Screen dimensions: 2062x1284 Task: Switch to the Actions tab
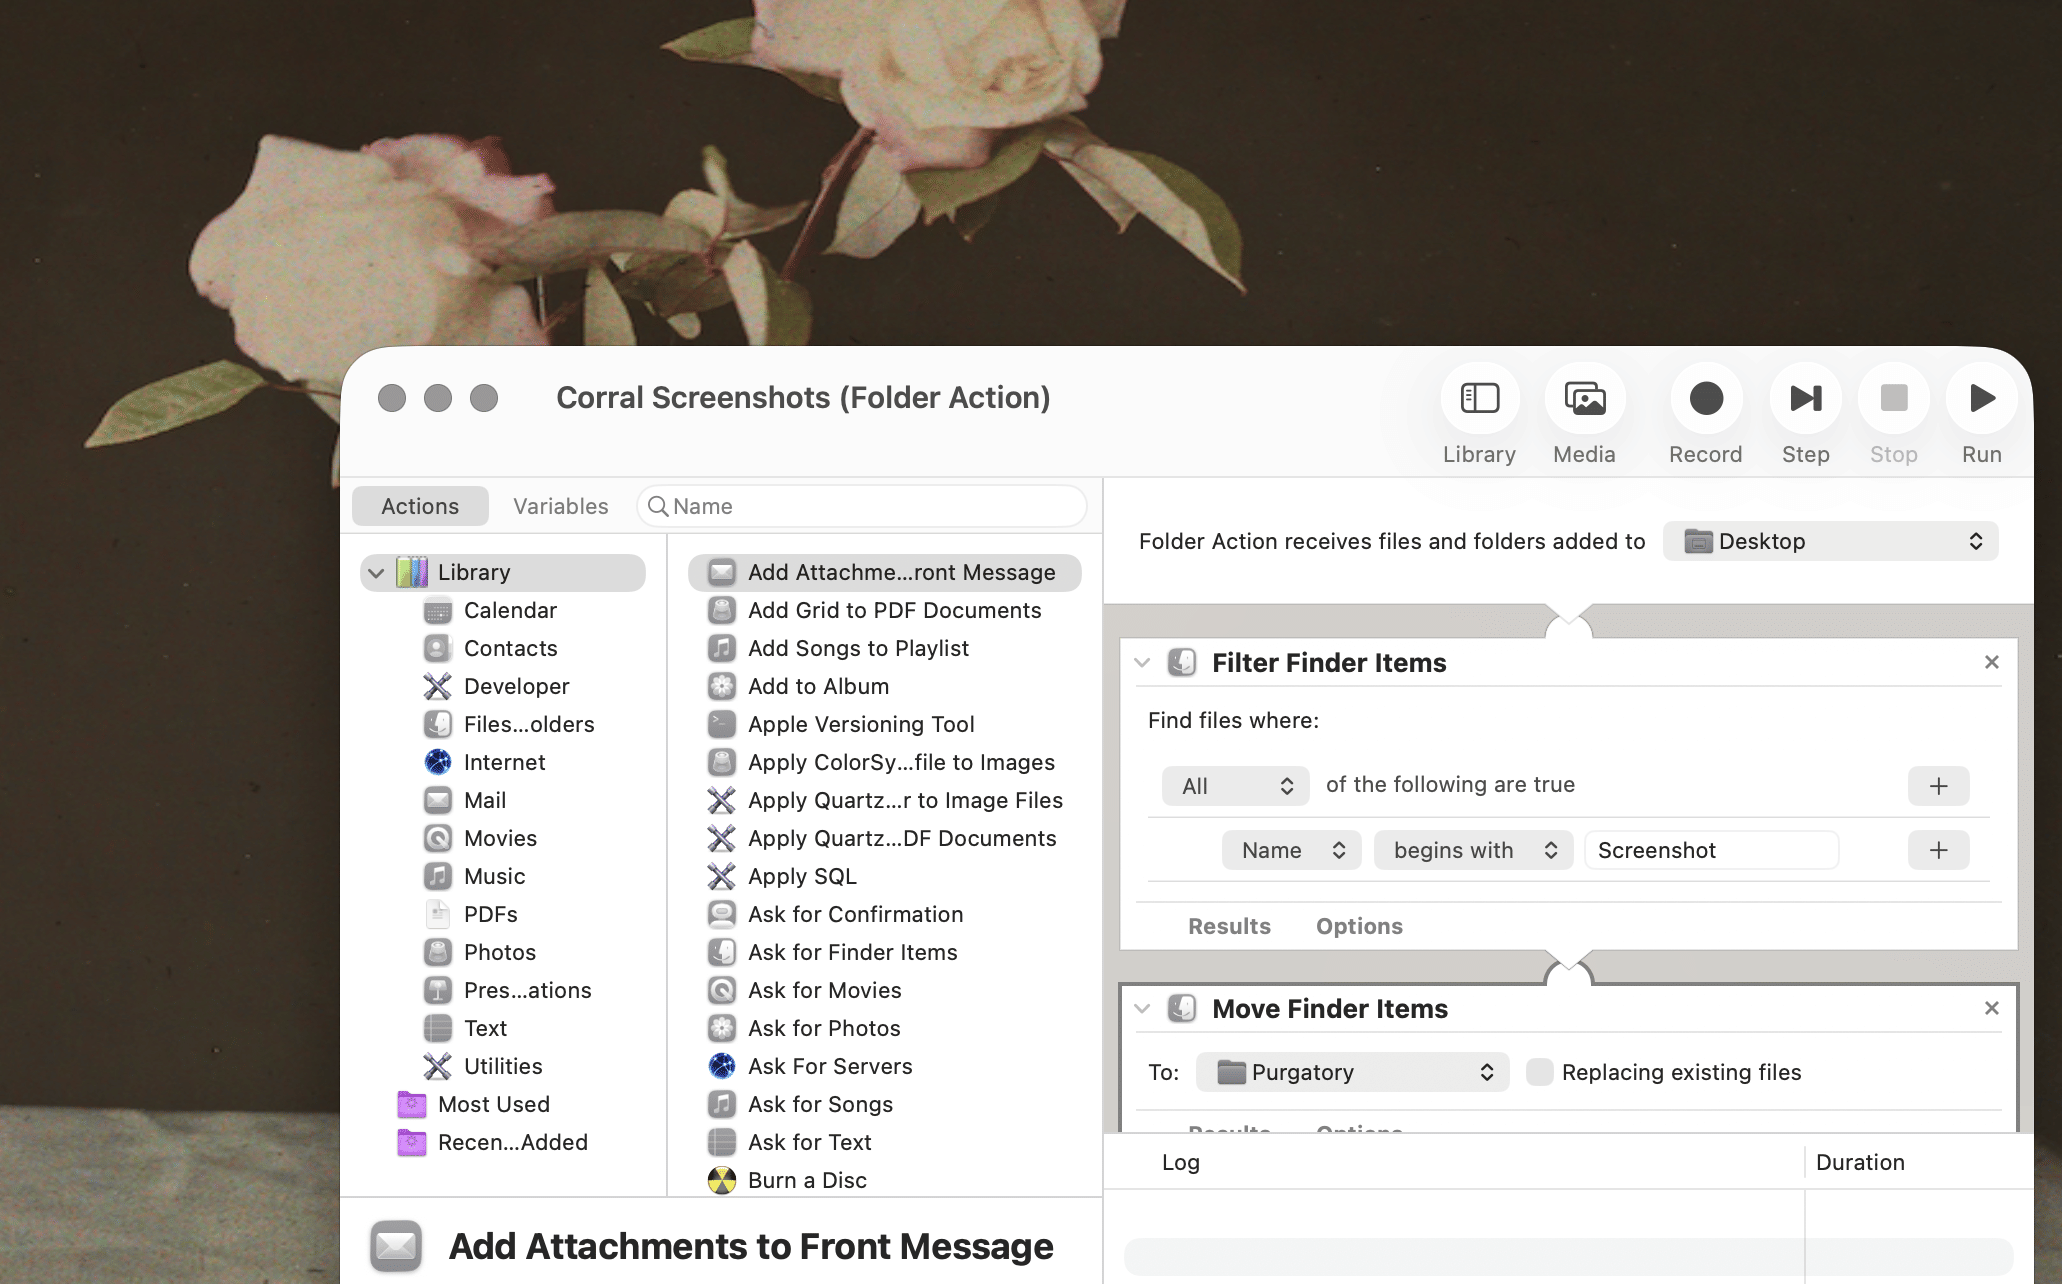pos(420,506)
